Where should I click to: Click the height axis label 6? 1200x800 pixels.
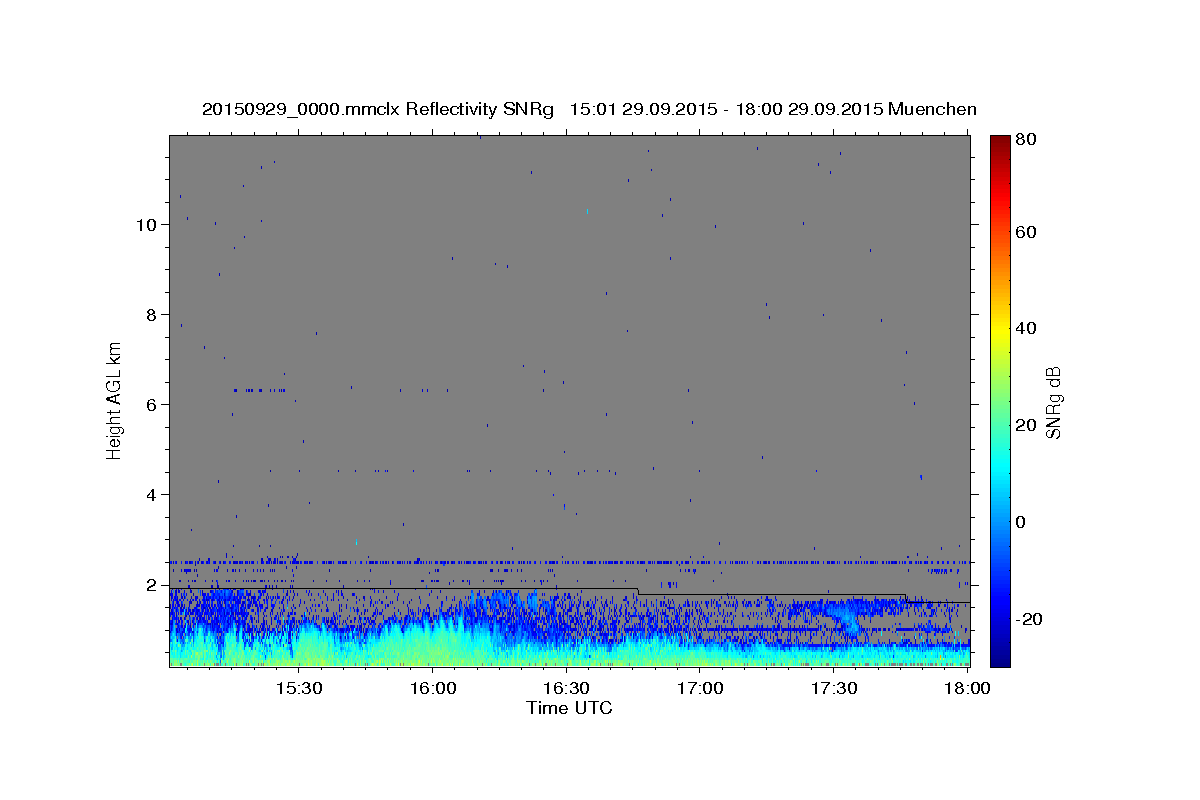(152, 405)
